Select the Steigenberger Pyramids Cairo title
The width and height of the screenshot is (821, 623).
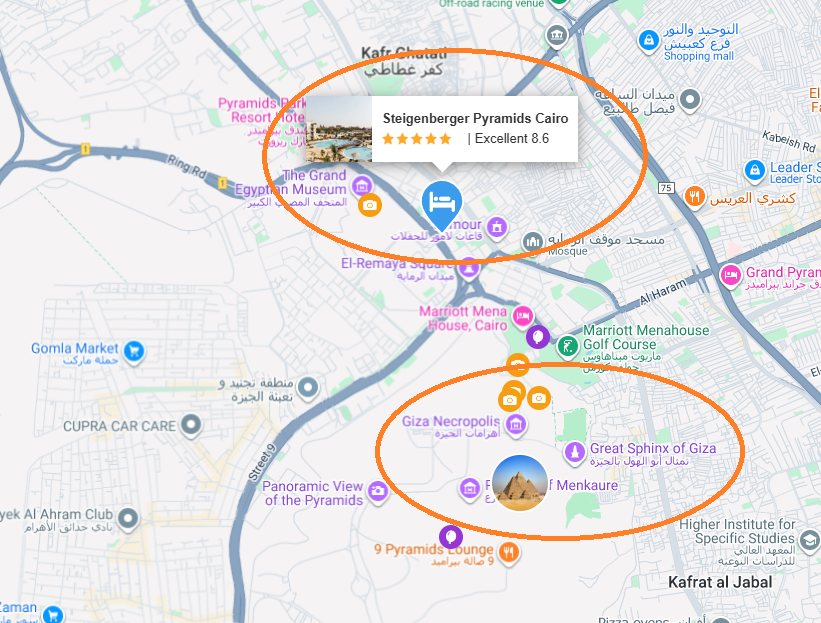click(x=475, y=118)
